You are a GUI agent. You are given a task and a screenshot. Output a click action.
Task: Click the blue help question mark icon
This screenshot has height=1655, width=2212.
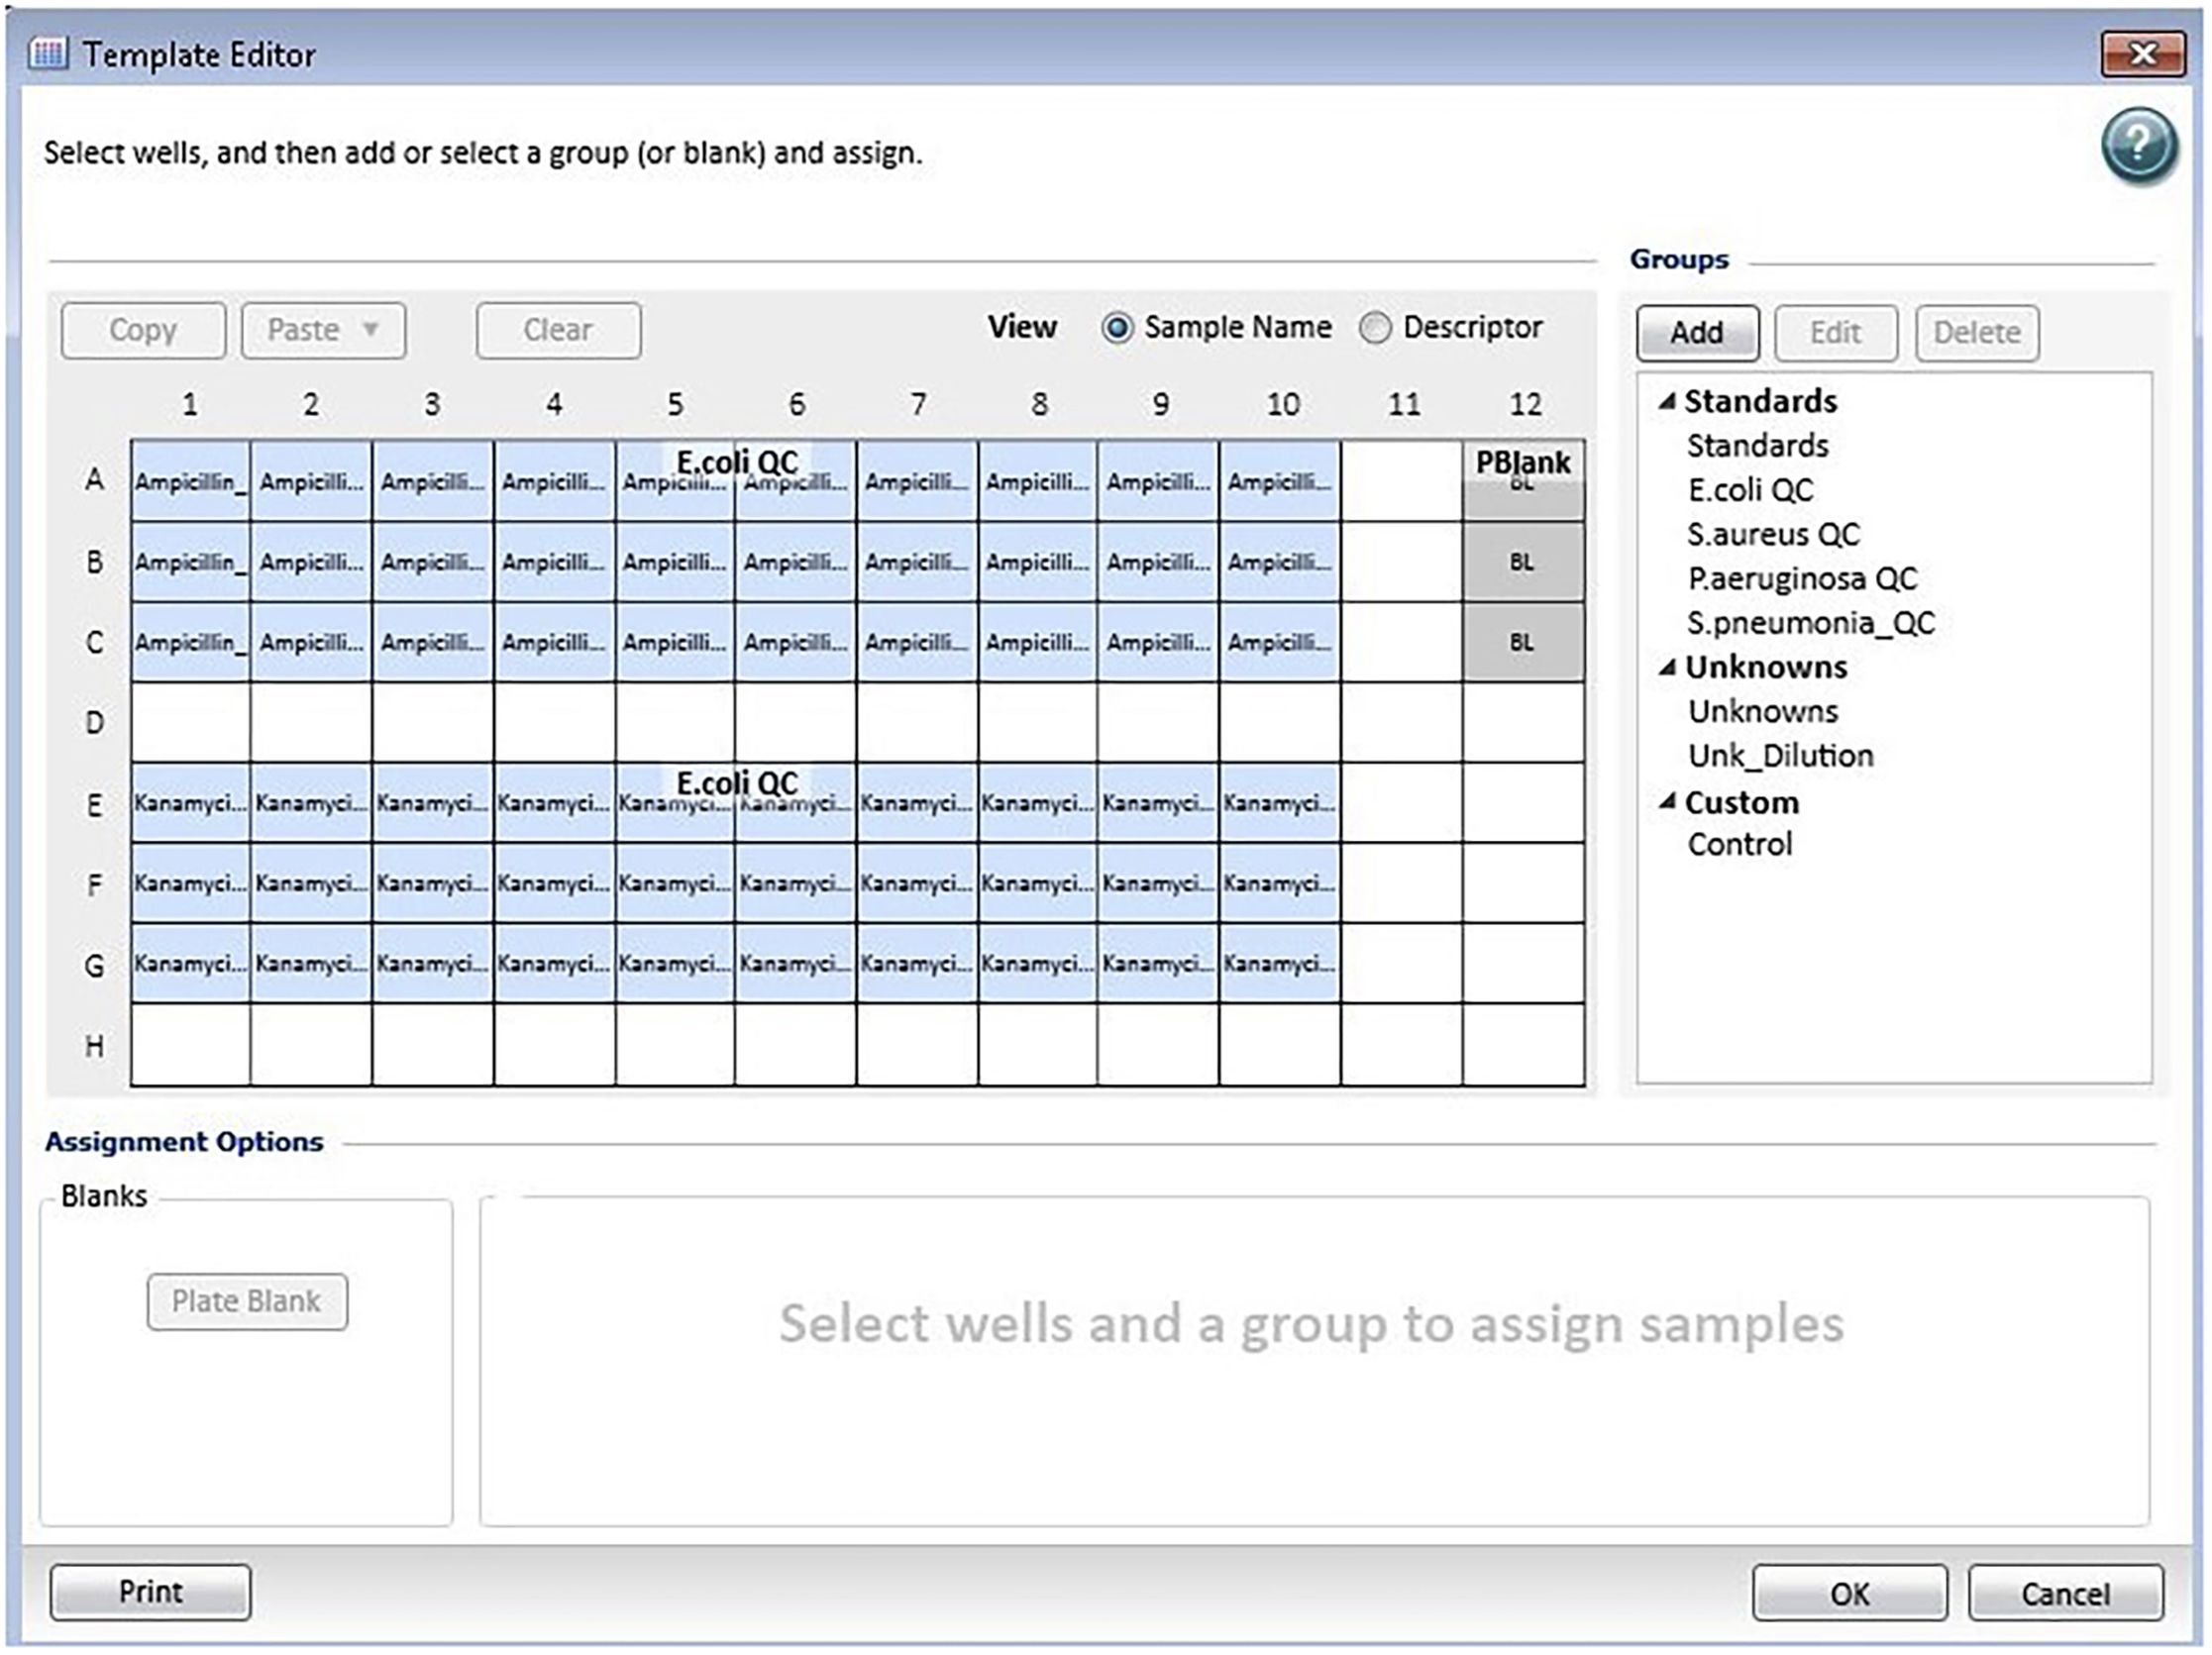2138,146
